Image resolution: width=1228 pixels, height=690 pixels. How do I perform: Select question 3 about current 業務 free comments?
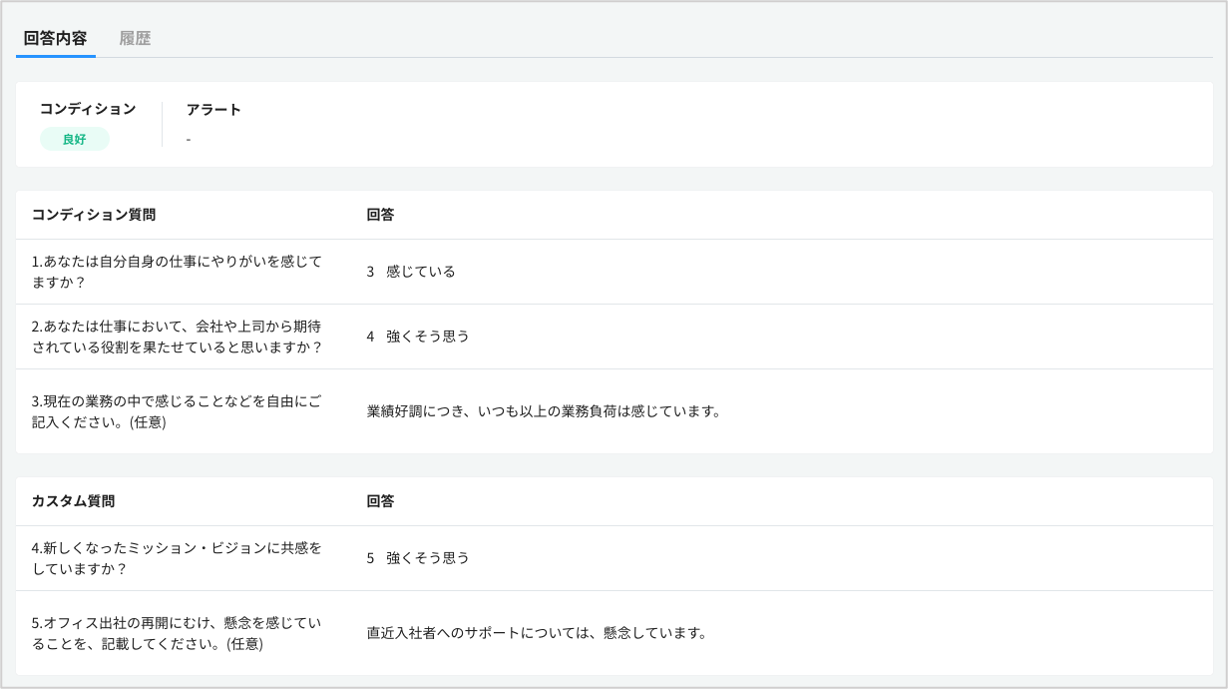(x=176, y=411)
